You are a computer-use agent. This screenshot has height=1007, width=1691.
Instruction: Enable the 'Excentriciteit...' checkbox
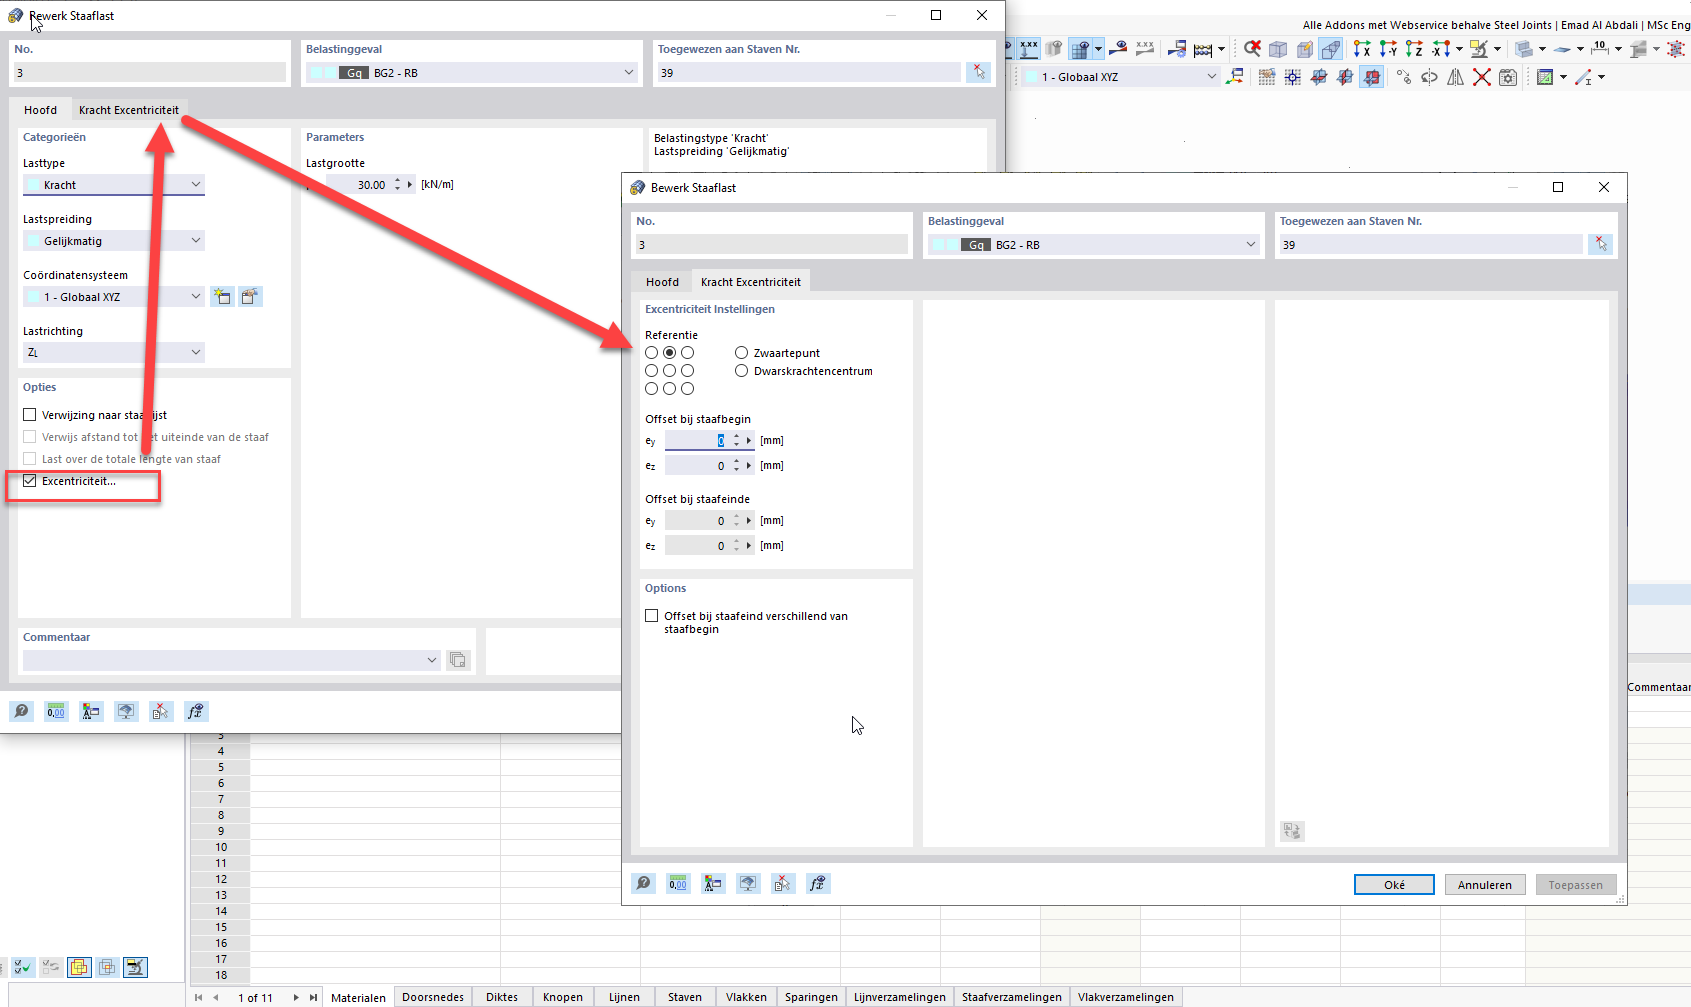click(29, 481)
